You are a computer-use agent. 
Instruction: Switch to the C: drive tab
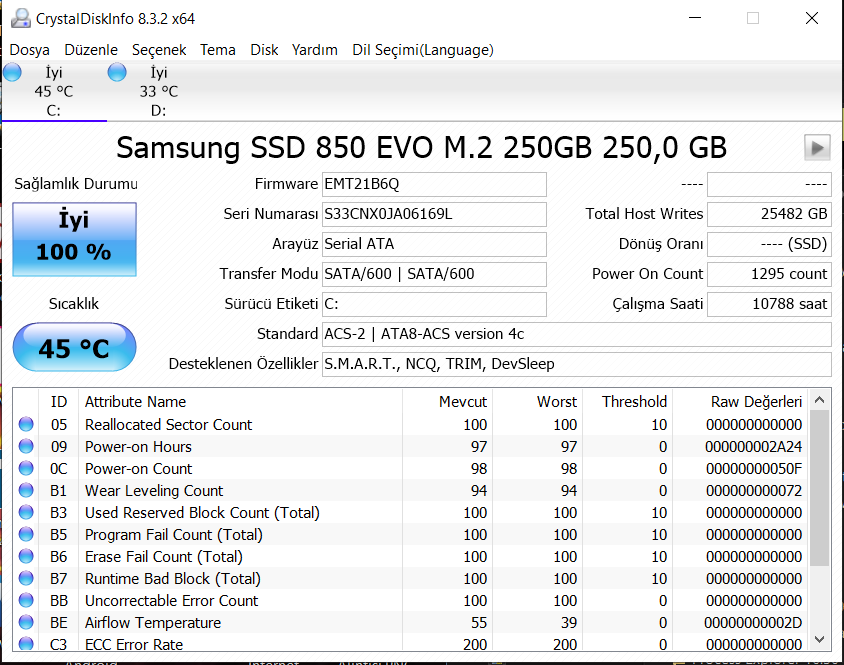(54, 92)
